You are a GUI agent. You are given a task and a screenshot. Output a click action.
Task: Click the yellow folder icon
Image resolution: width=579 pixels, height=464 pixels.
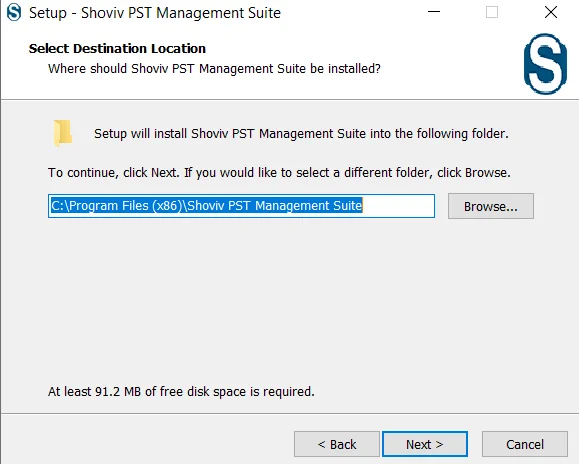pos(62,133)
